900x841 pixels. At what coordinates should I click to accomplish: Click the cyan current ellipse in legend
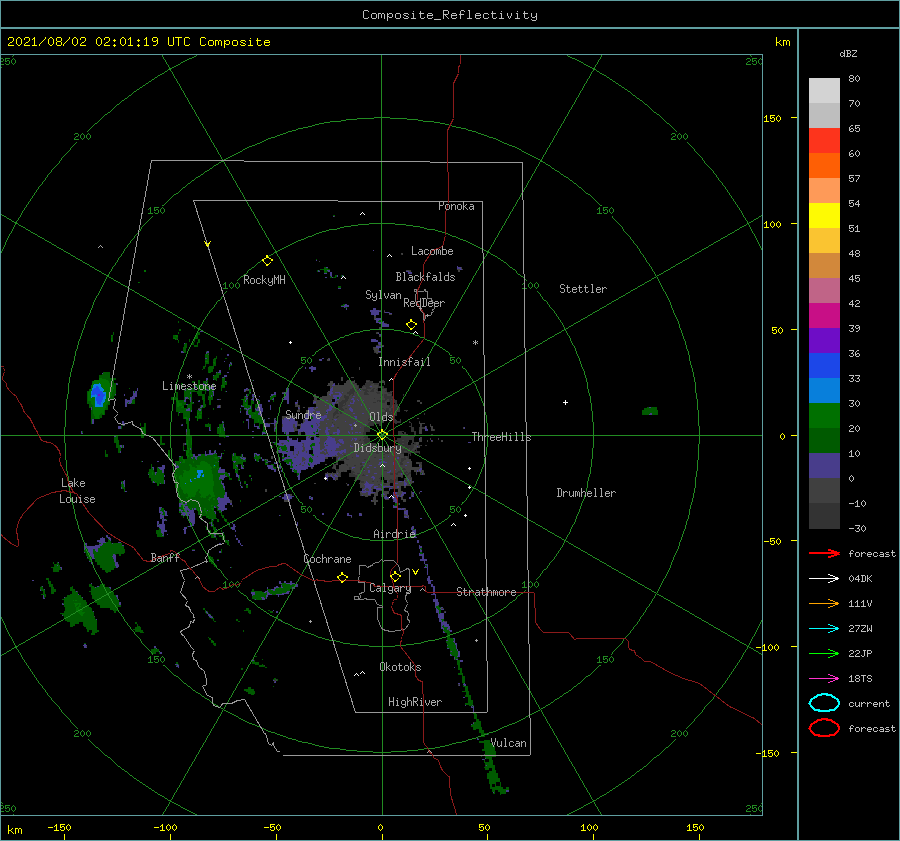[824, 703]
